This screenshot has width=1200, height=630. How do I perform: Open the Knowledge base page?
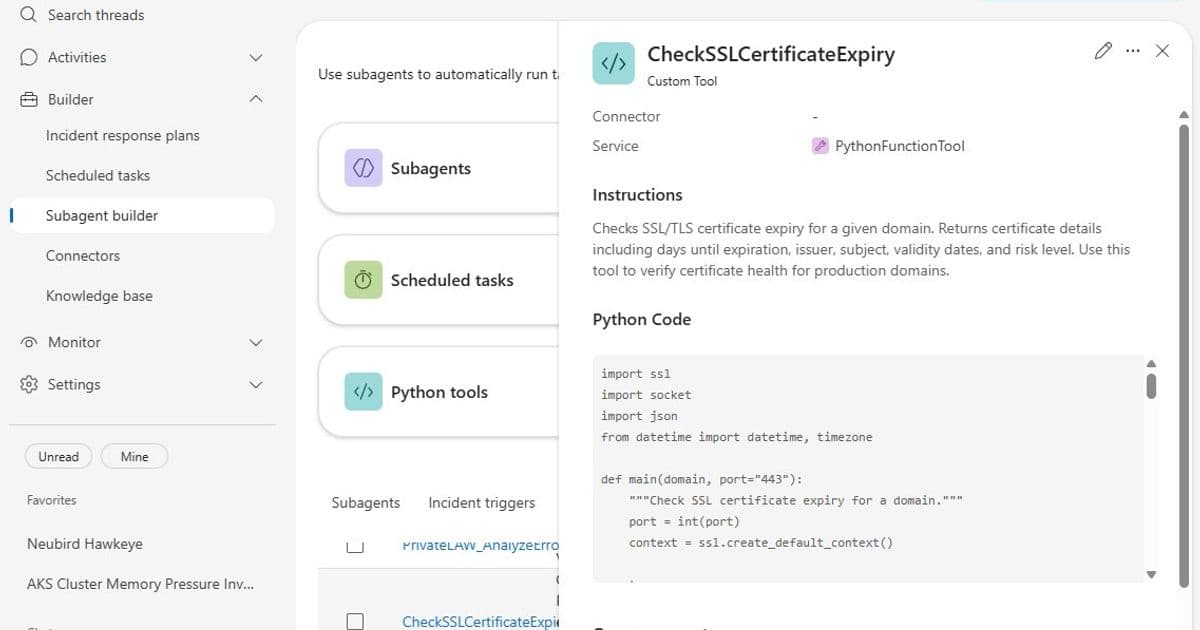click(x=99, y=295)
